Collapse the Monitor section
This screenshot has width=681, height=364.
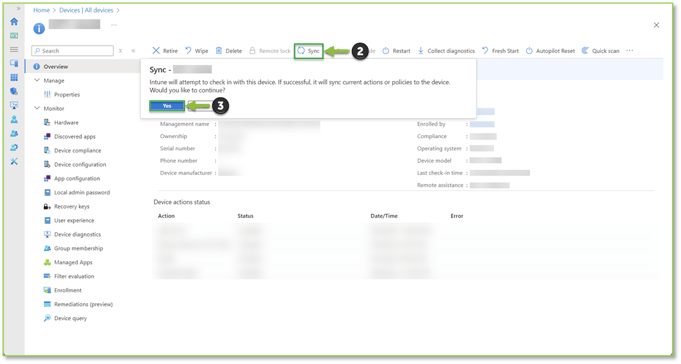coord(37,108)
